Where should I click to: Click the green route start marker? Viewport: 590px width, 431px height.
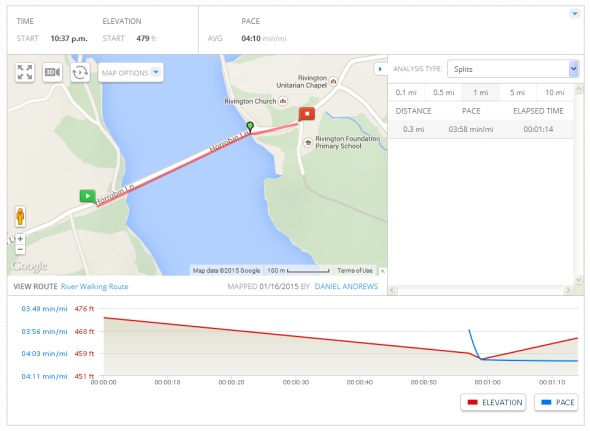pyautogui.click(x=87, y=196)
